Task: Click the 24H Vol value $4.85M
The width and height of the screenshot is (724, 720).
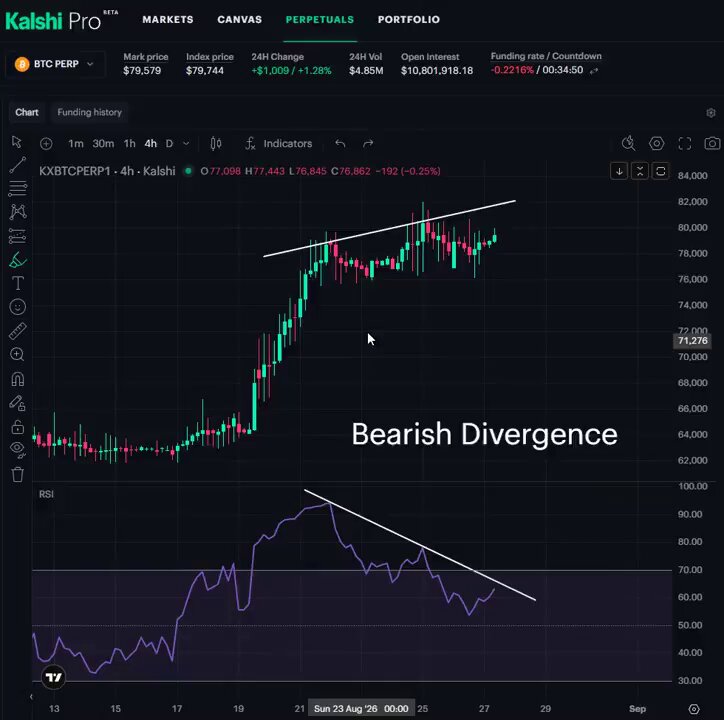Action: 366,71
